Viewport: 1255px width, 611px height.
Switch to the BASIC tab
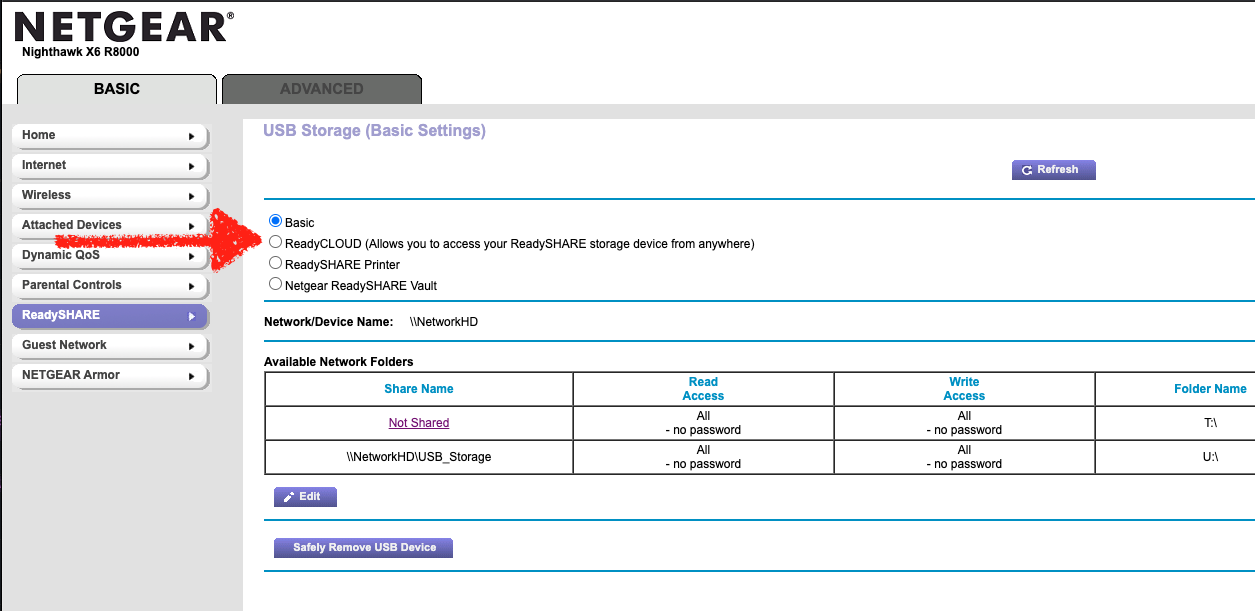116,89
